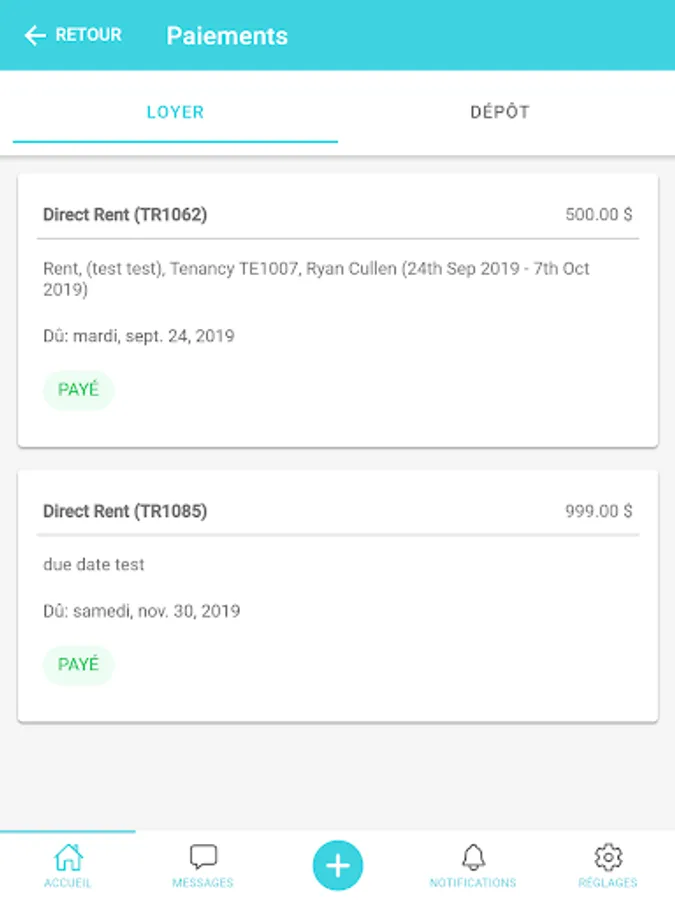Switch to the LOYER tab
Screen dimensions: 675x900
pyautogui.click(x=175, y=112)
